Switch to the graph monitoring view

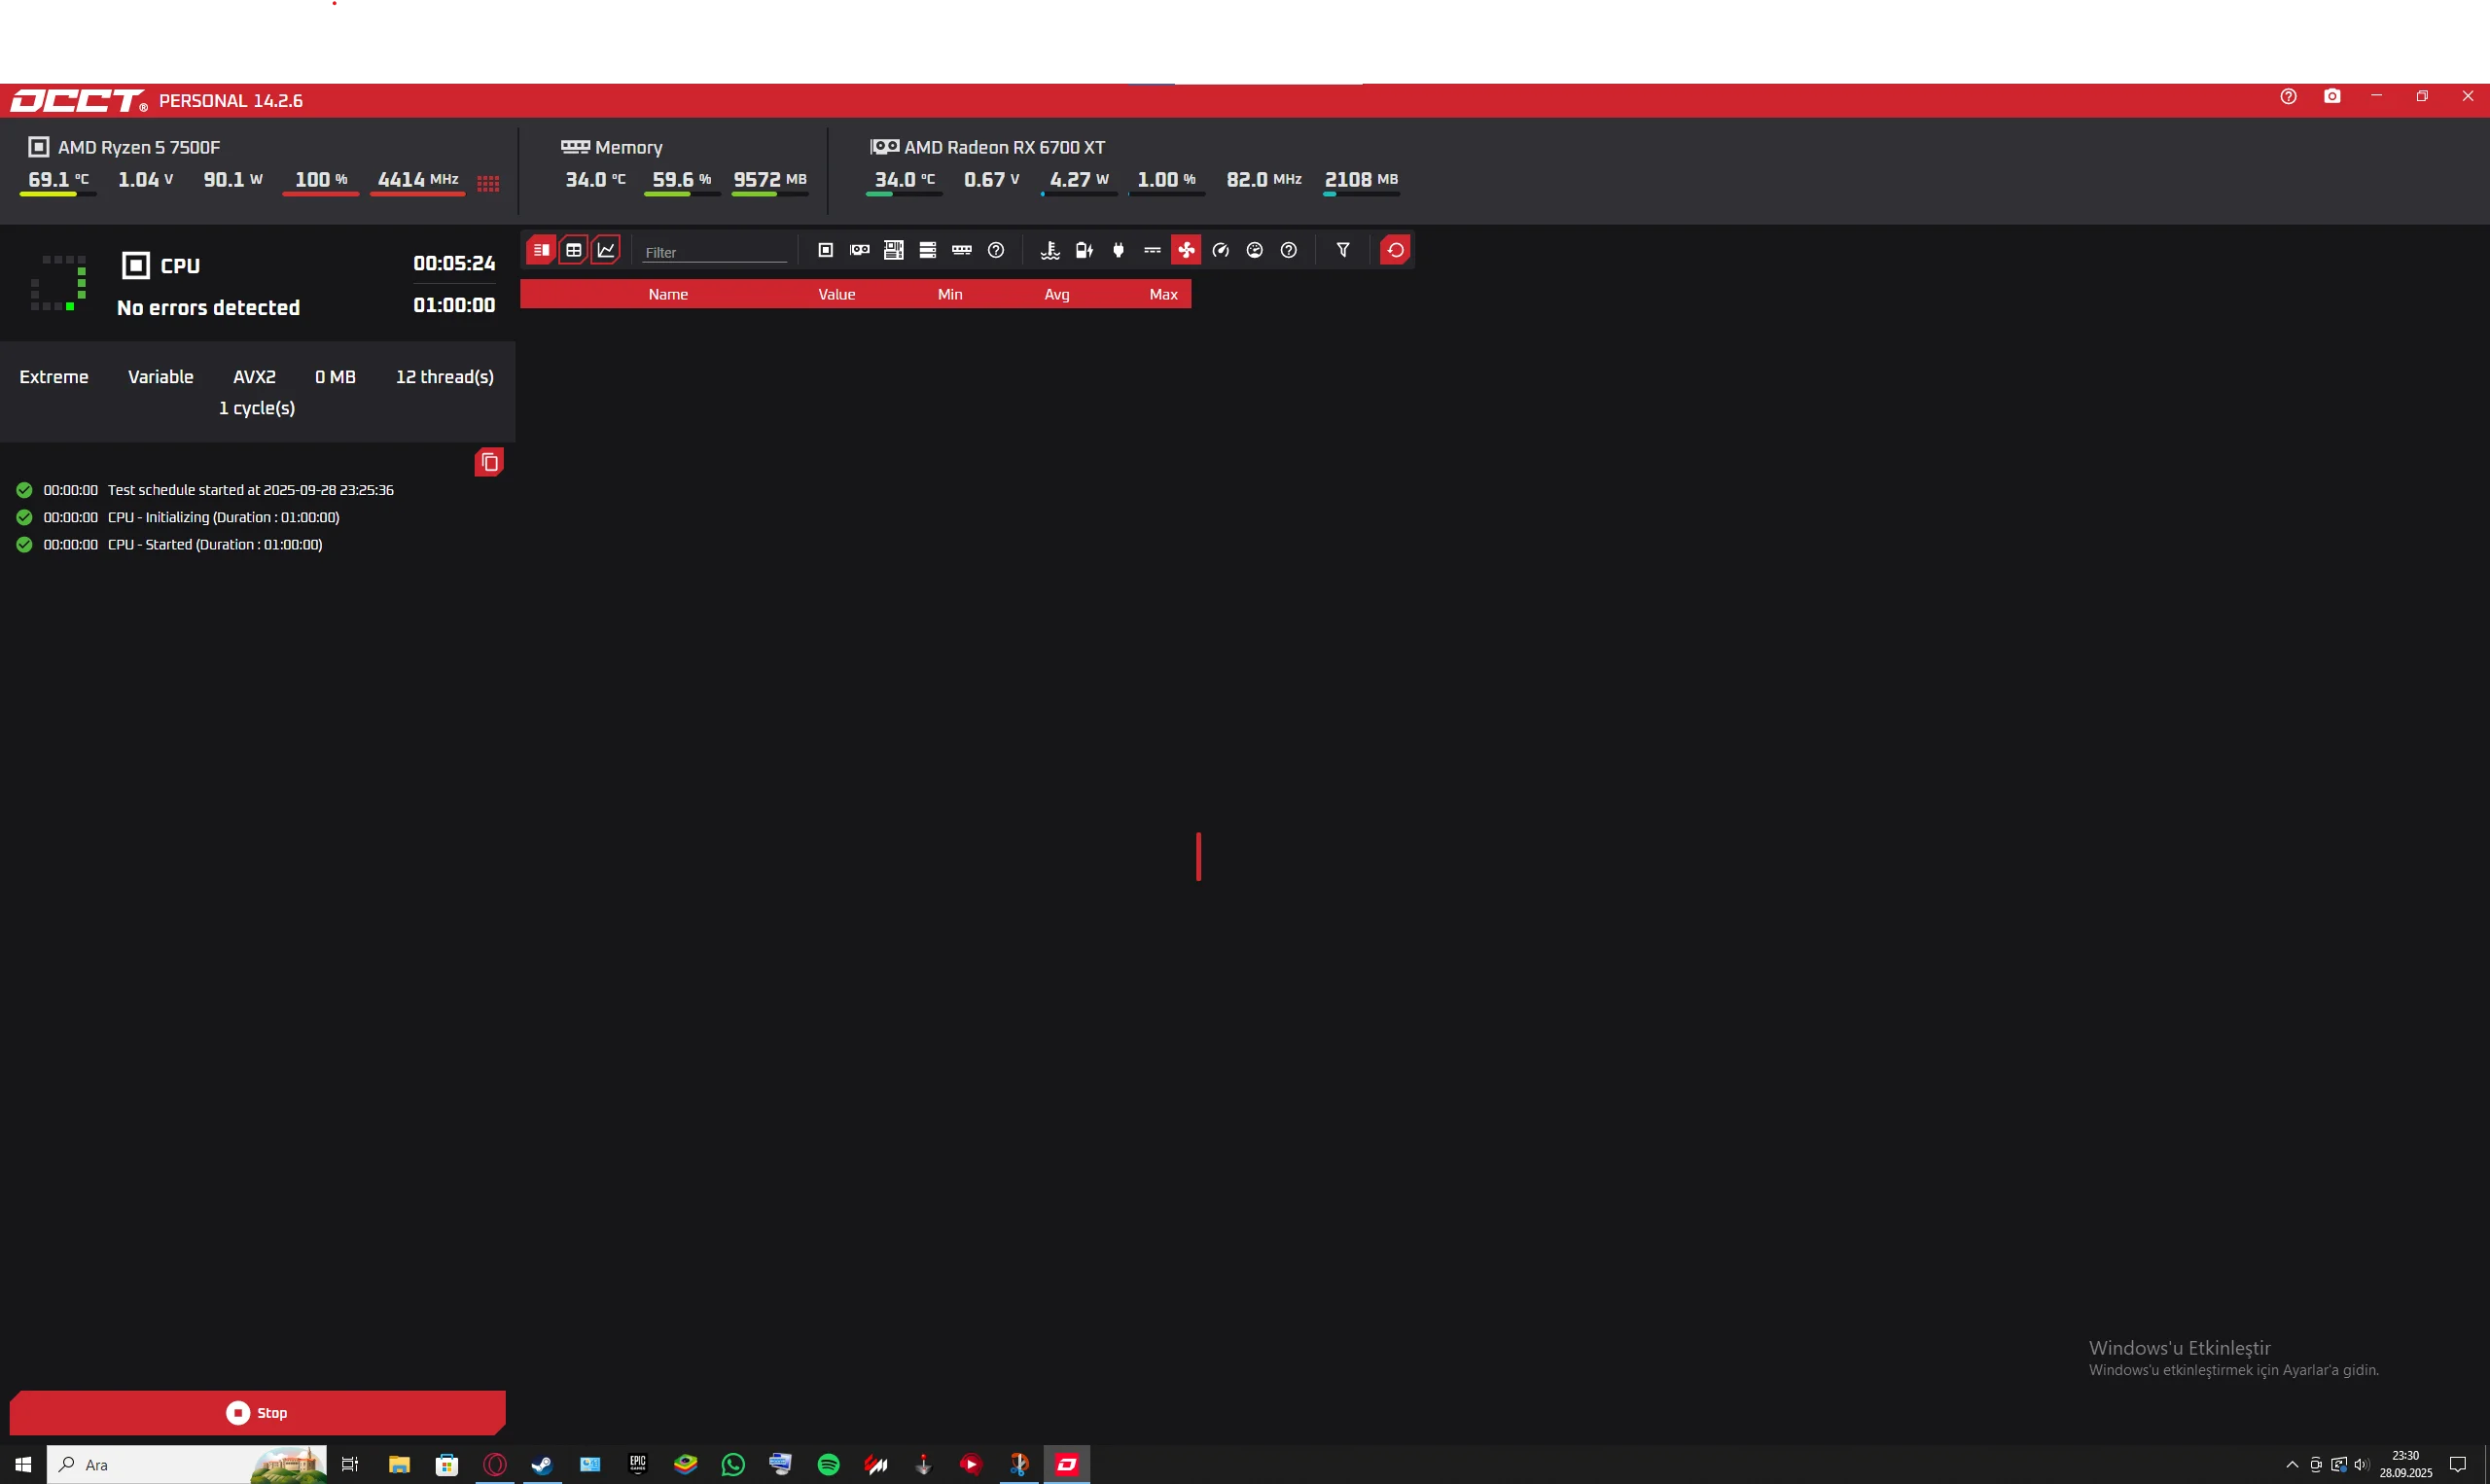tap(606, 250)
